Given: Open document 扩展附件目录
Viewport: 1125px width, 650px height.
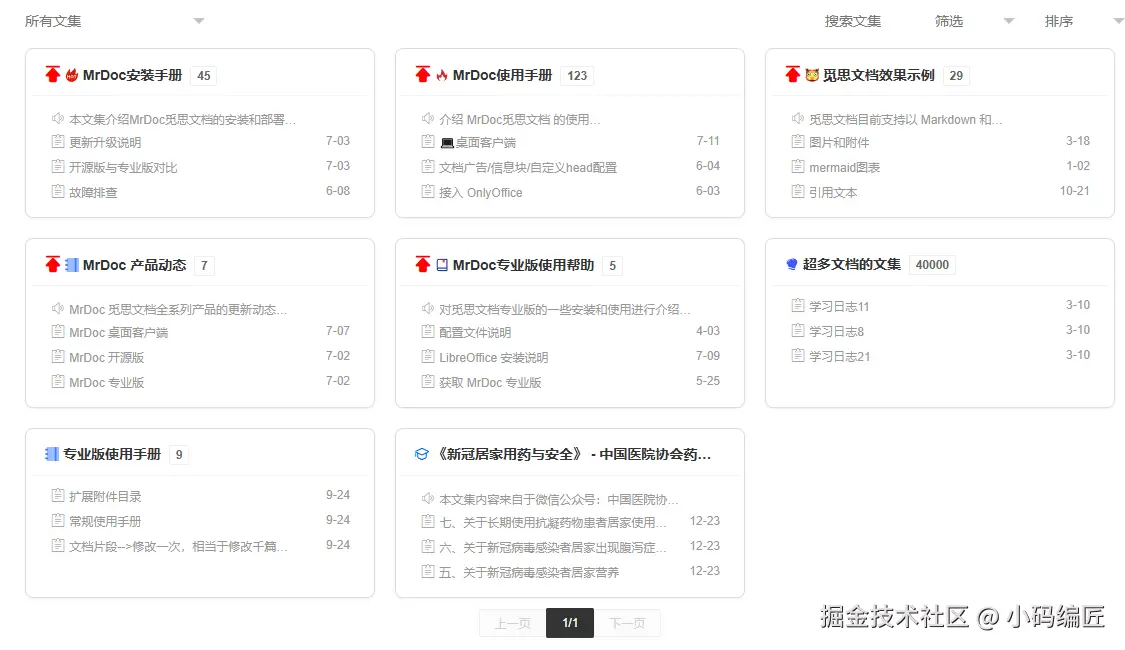Looking at the screenshot, I should (x=105, y=496).
